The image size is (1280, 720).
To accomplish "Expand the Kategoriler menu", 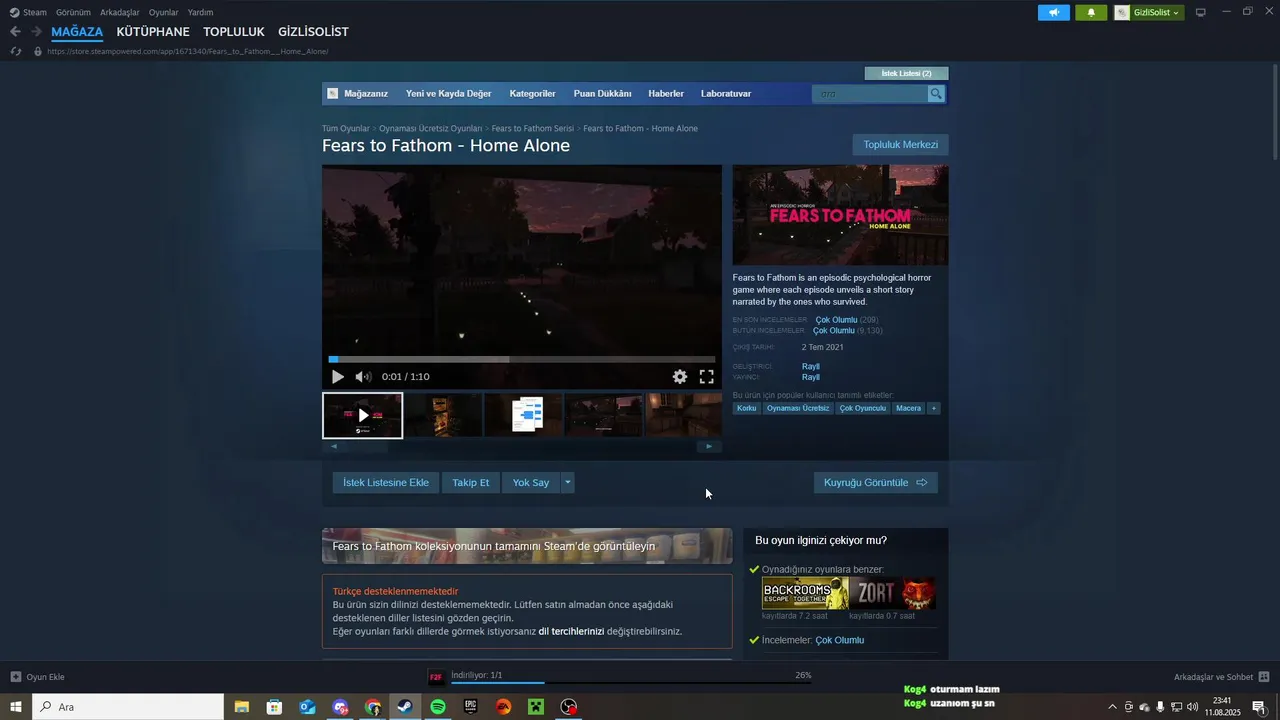I will click(532, 94).
